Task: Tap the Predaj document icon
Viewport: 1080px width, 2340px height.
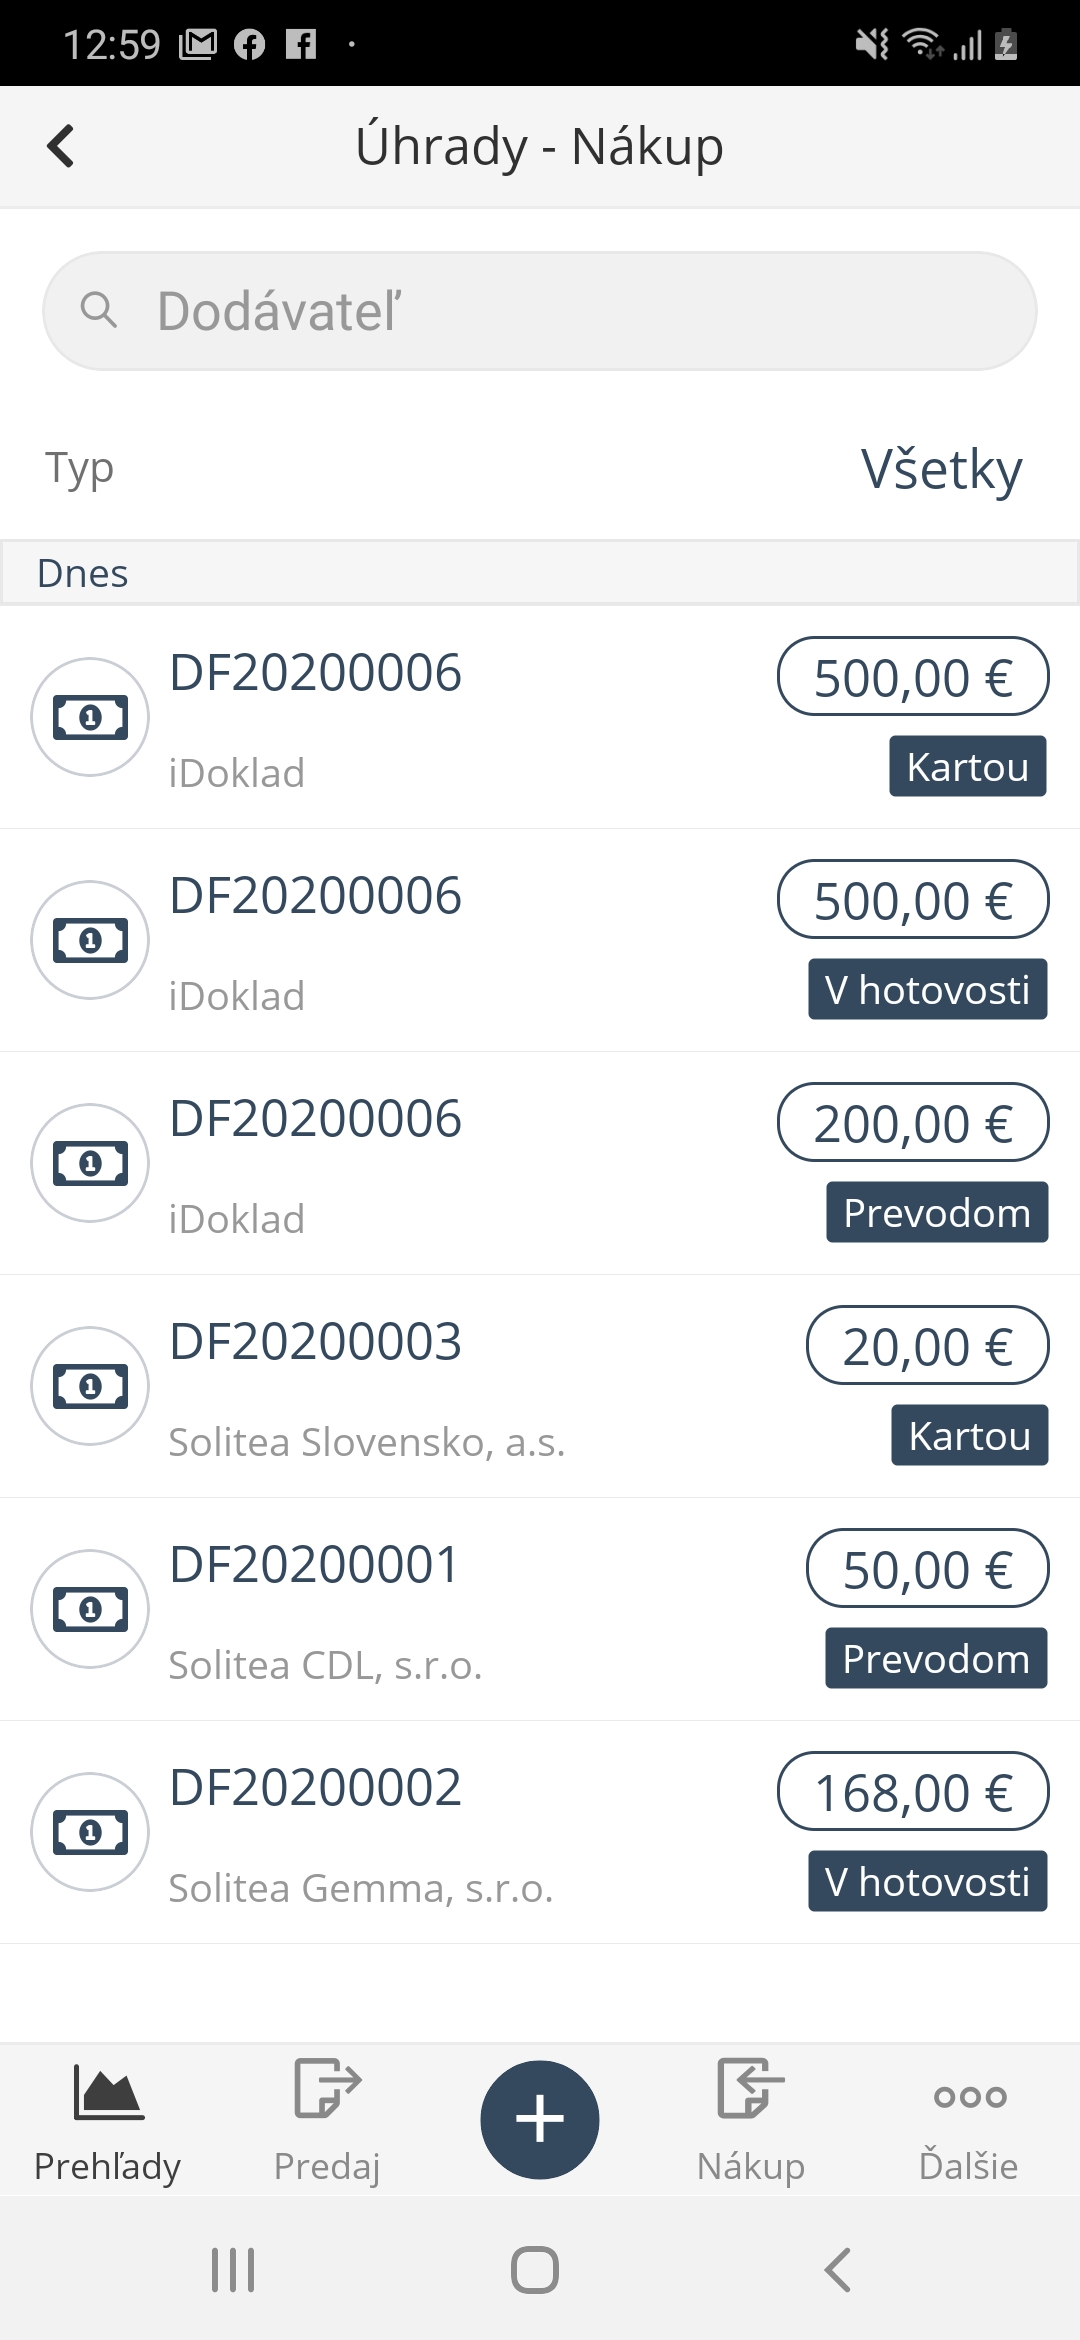Action: pos(327,2088)
